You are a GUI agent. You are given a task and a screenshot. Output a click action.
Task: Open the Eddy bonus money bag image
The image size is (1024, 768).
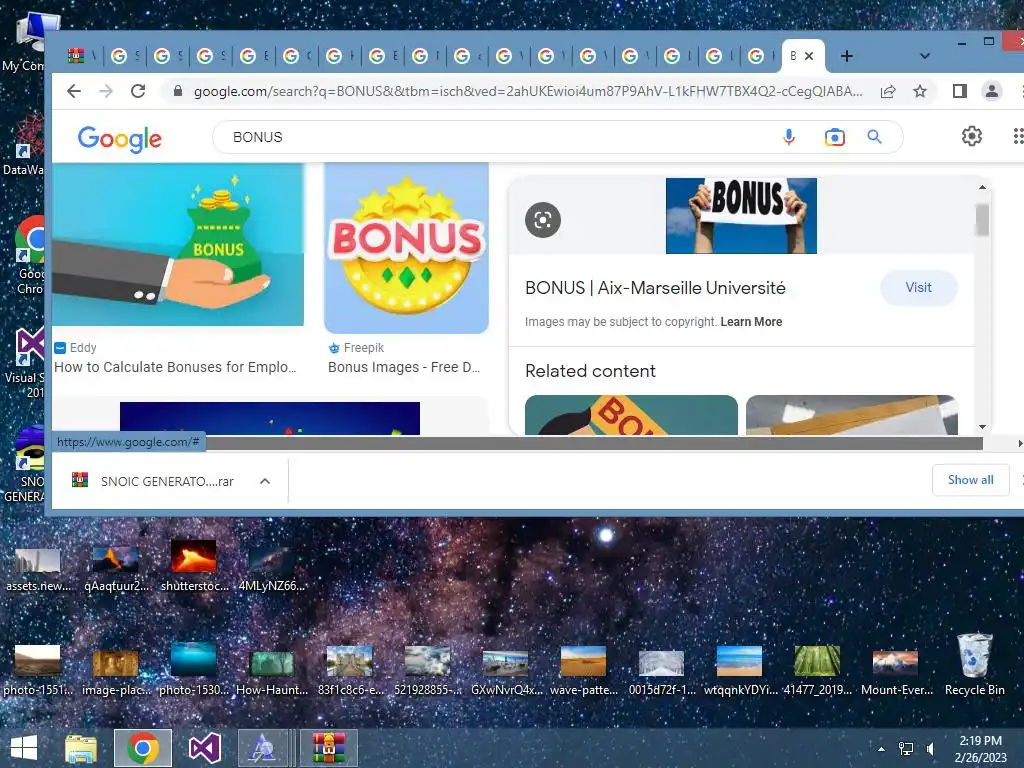178,244
